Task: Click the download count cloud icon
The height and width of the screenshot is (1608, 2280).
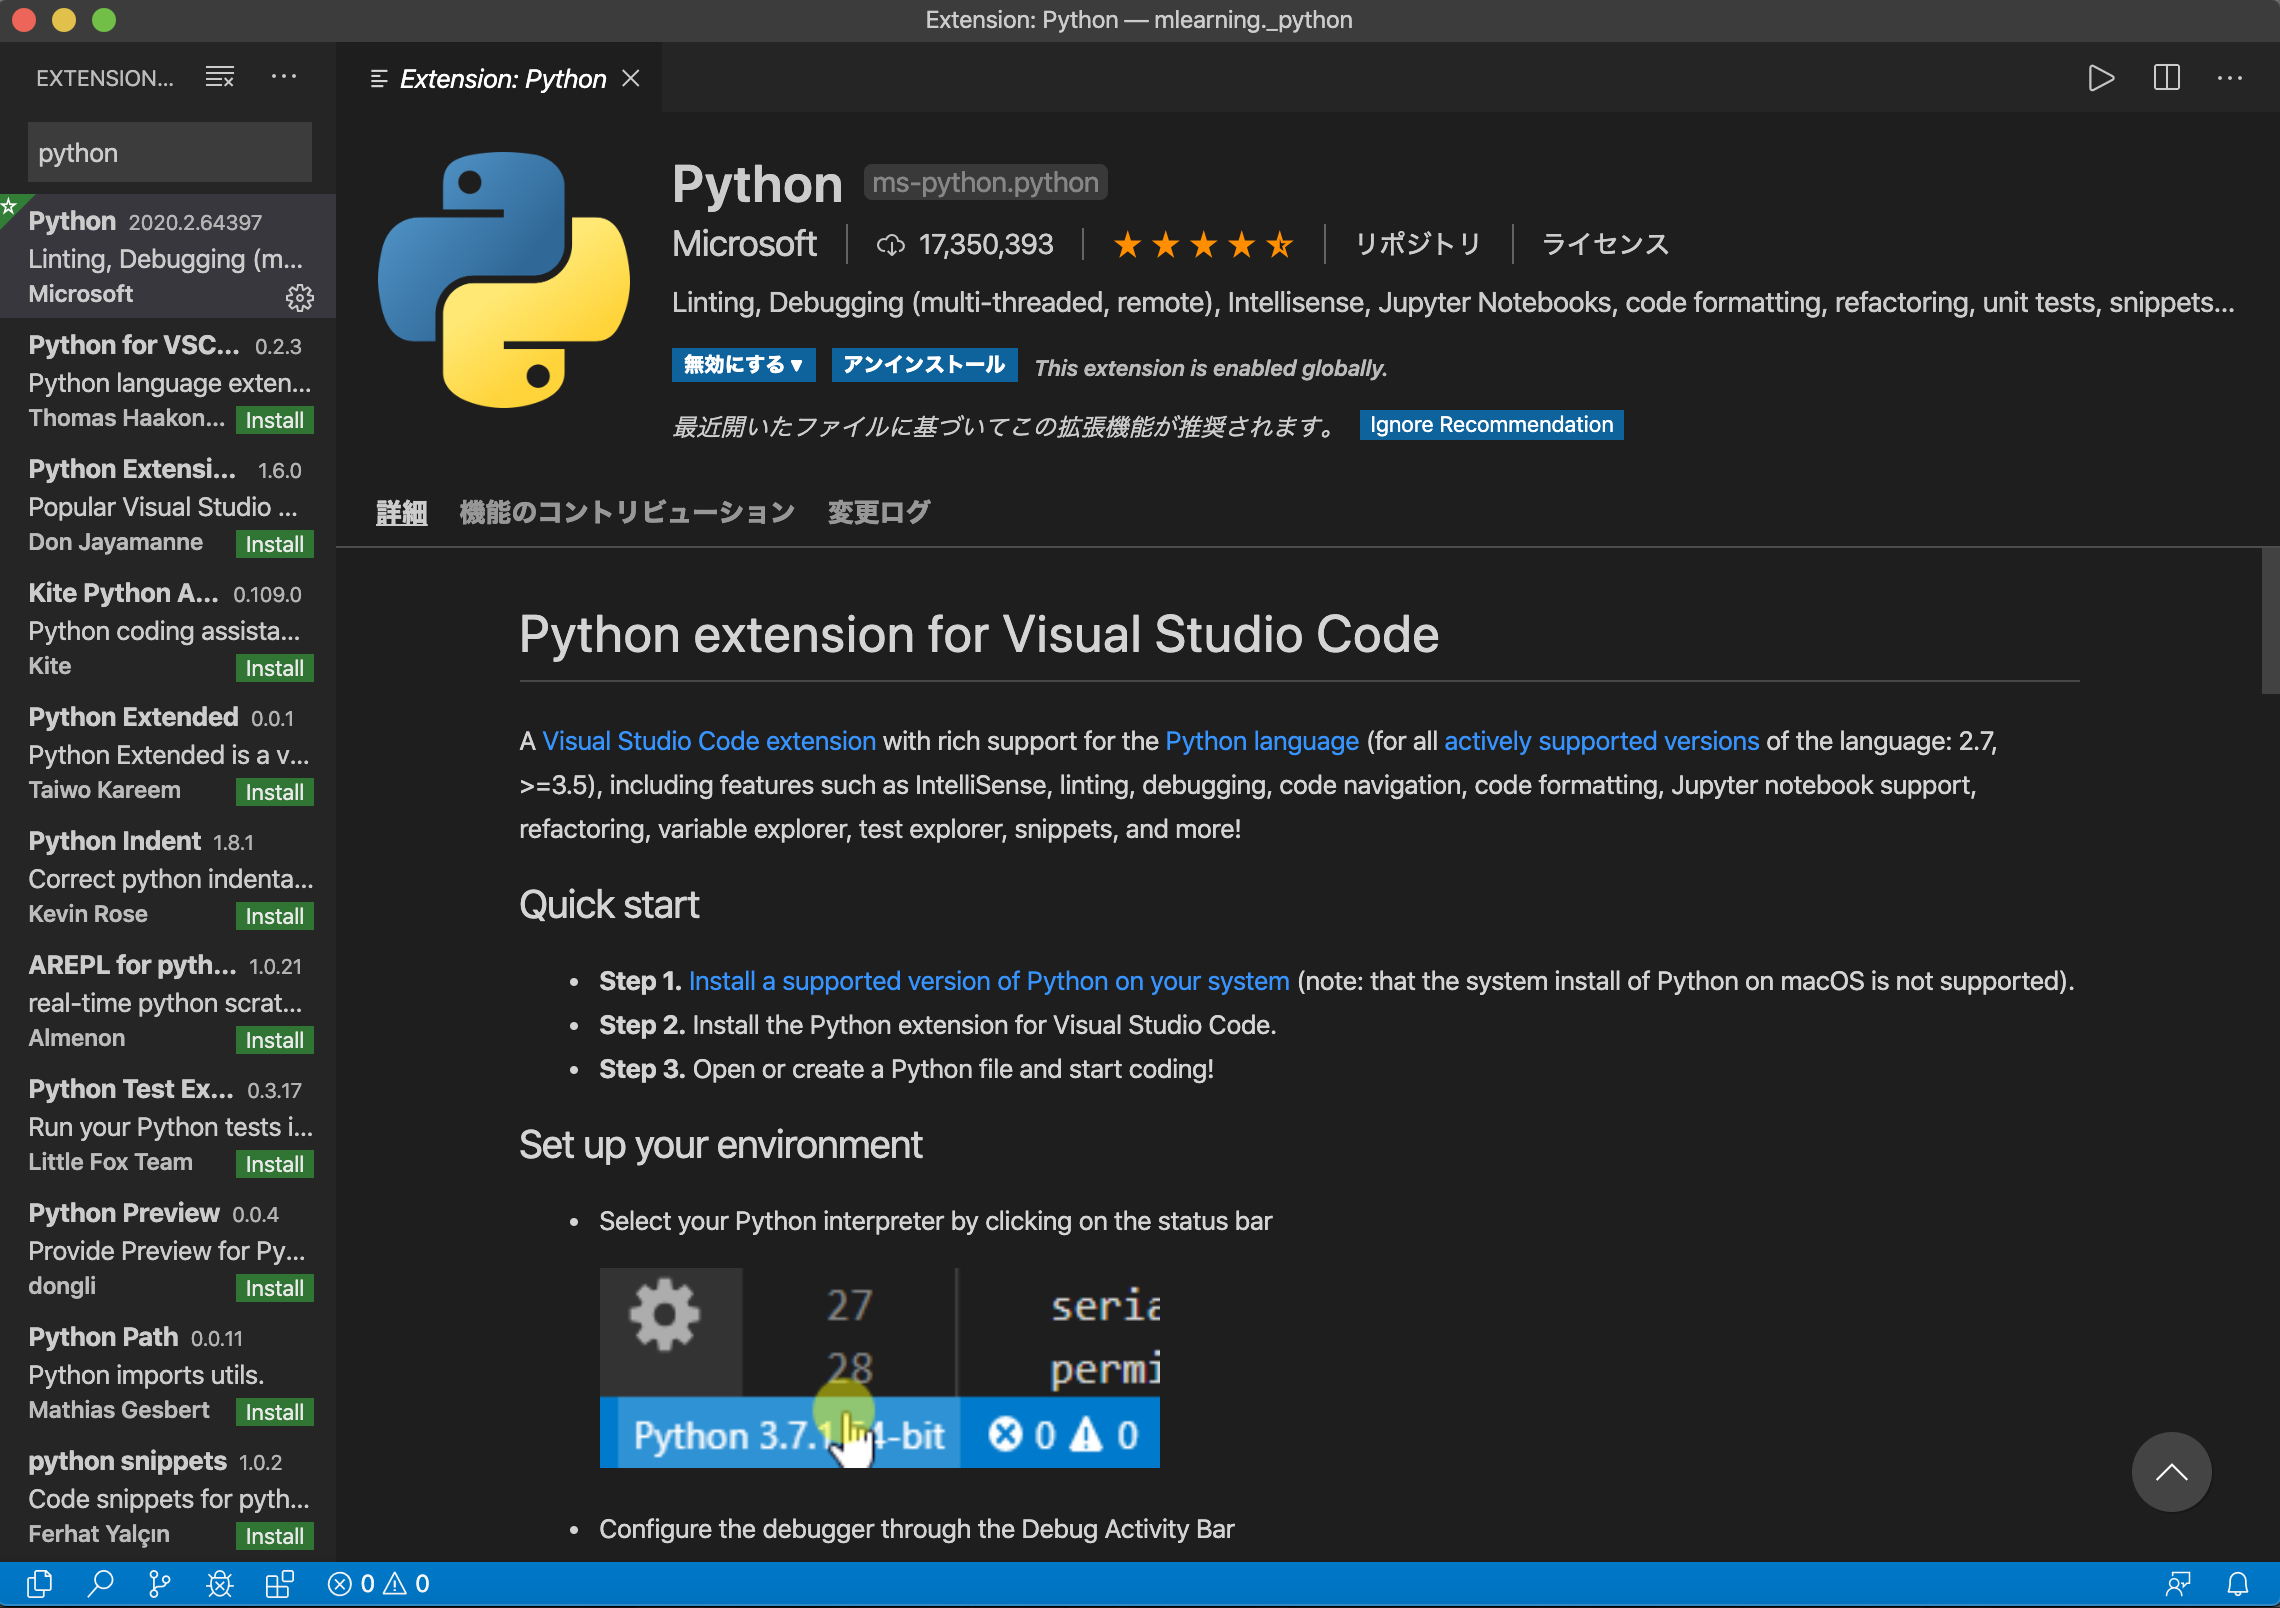Action: pyautogui.click(x=890, y=245)
